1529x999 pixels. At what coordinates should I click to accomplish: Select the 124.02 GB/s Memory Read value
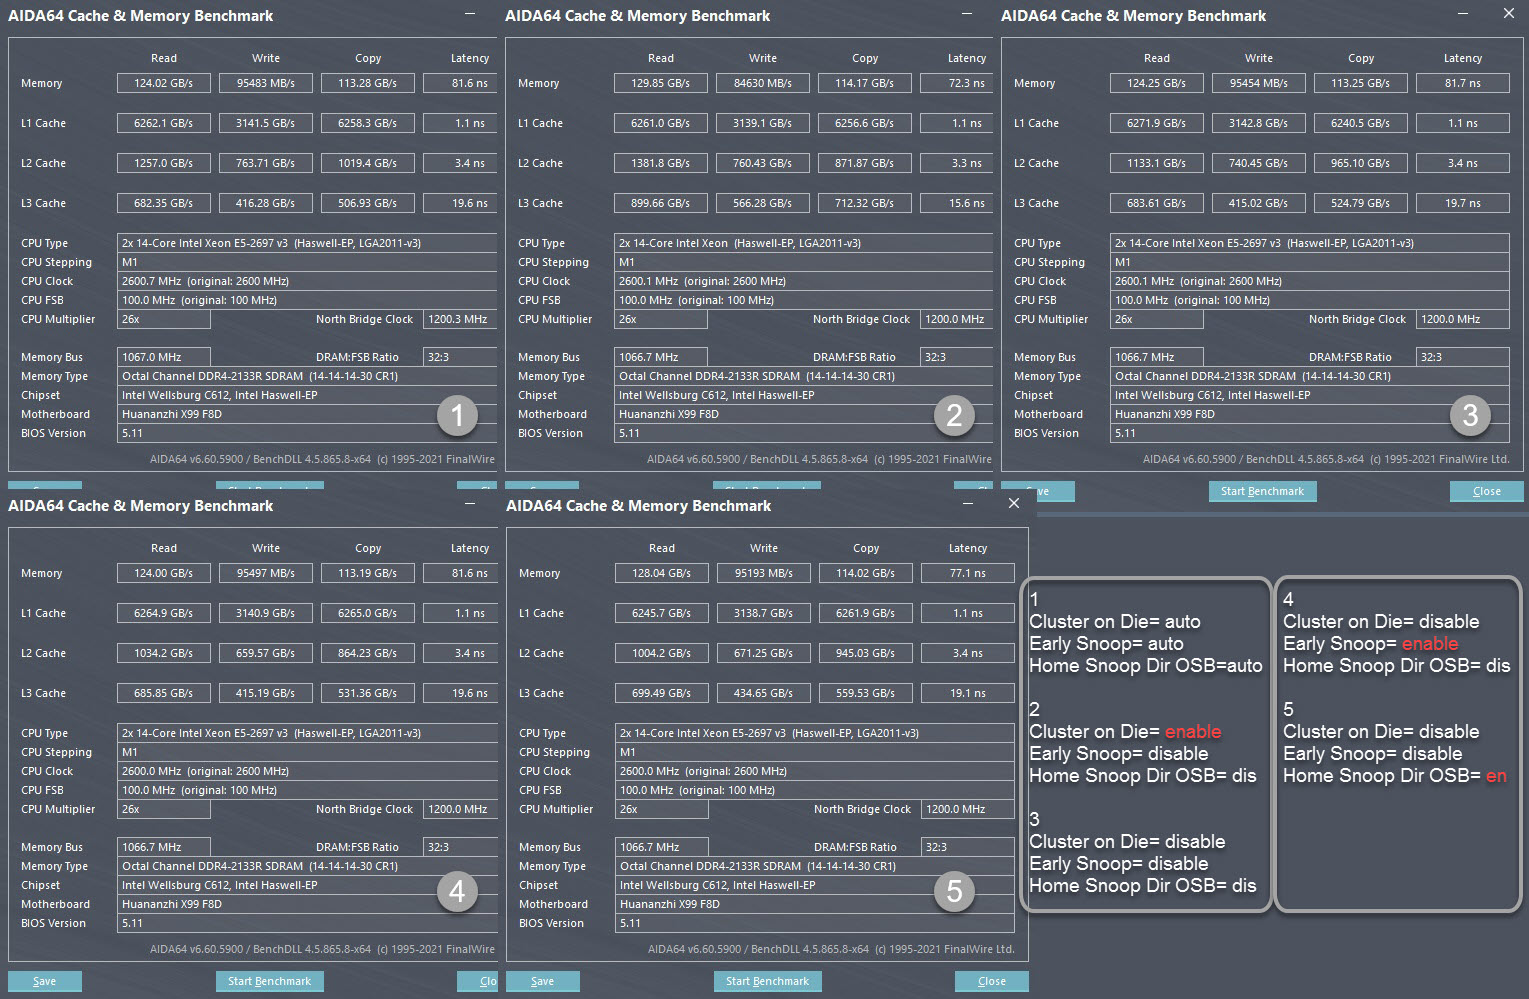164,83
